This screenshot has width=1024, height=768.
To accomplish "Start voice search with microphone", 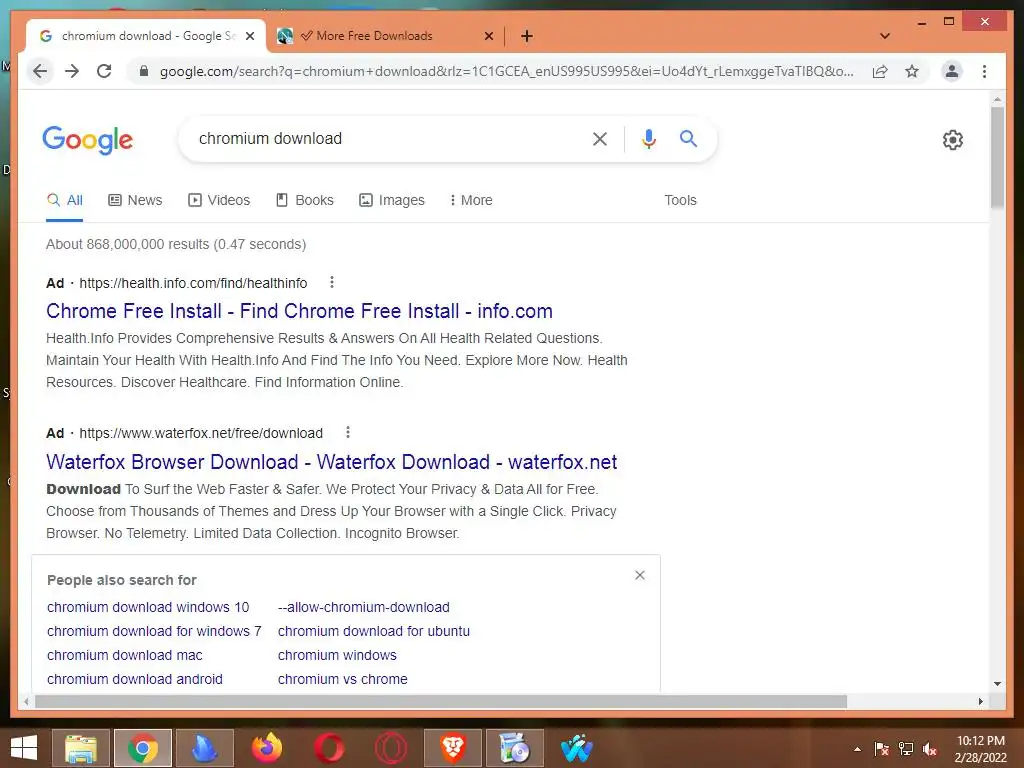I will 648,138.
